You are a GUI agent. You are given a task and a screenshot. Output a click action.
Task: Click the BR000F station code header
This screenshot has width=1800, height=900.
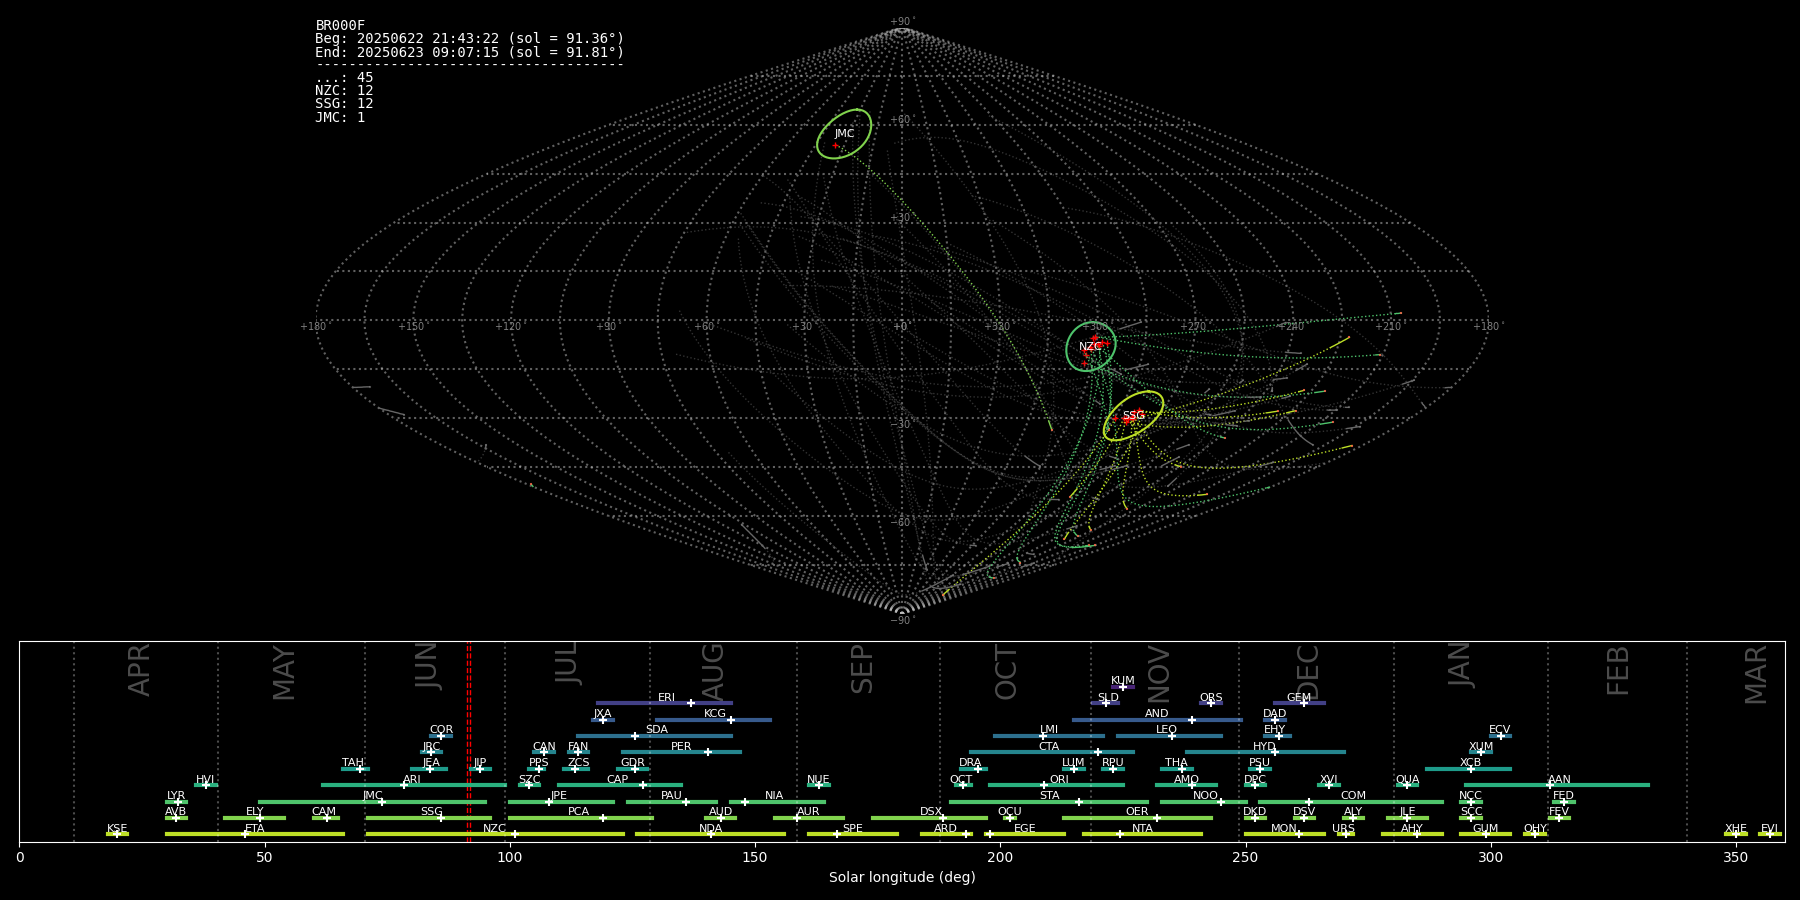340,26
